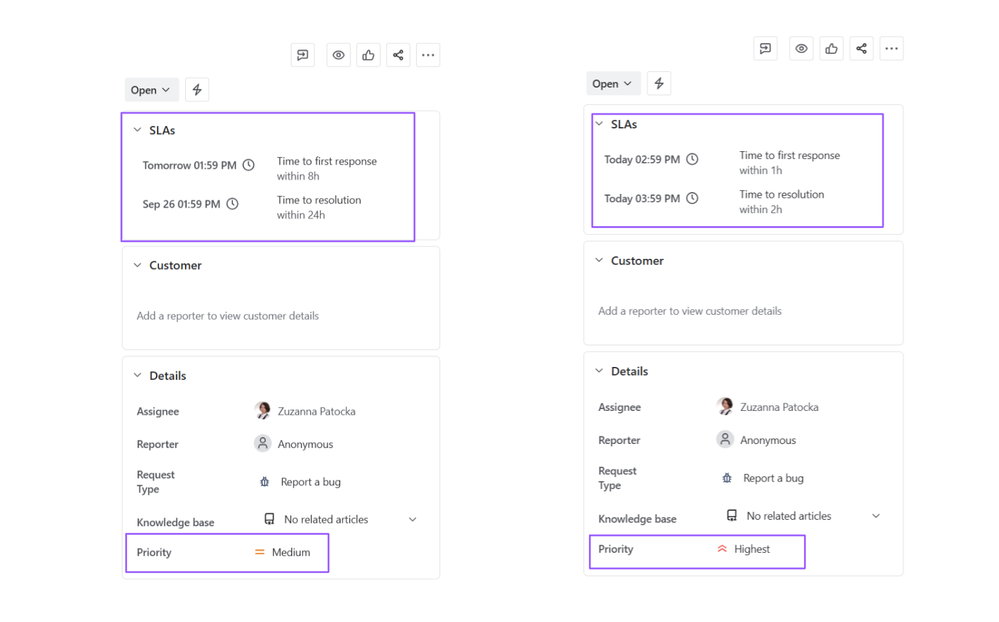Click the Zuzanna Patocka avatar in the right panel

pyautogui.click(x=724, y=407)
